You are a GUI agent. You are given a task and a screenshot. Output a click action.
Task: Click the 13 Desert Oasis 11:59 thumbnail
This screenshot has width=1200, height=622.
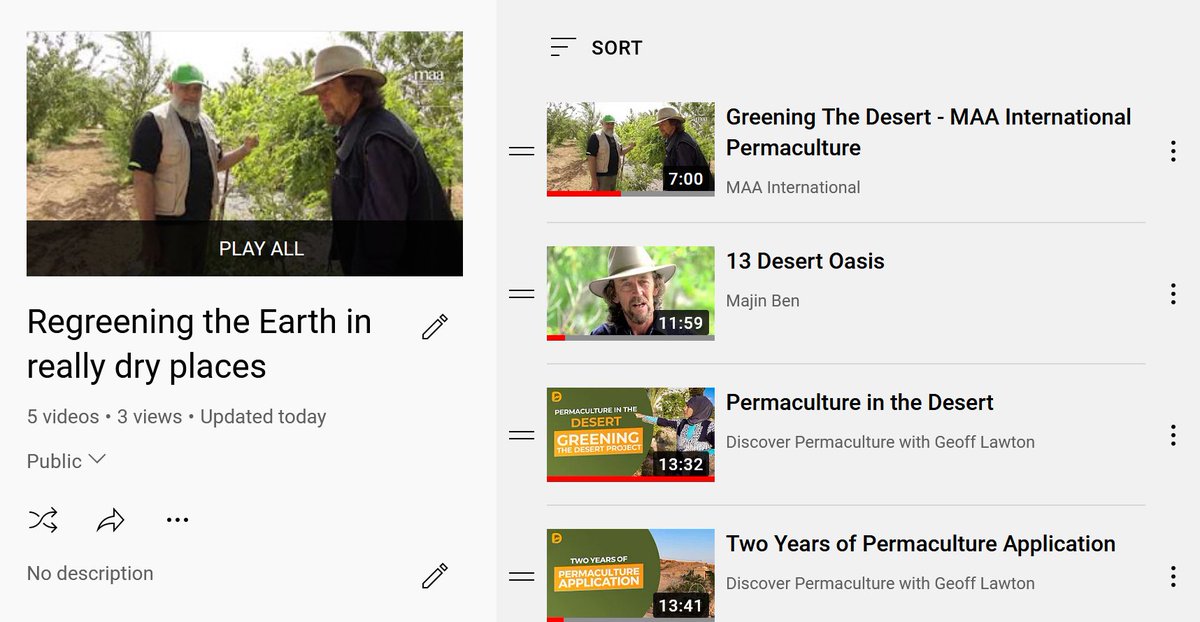tap(631, 293)
